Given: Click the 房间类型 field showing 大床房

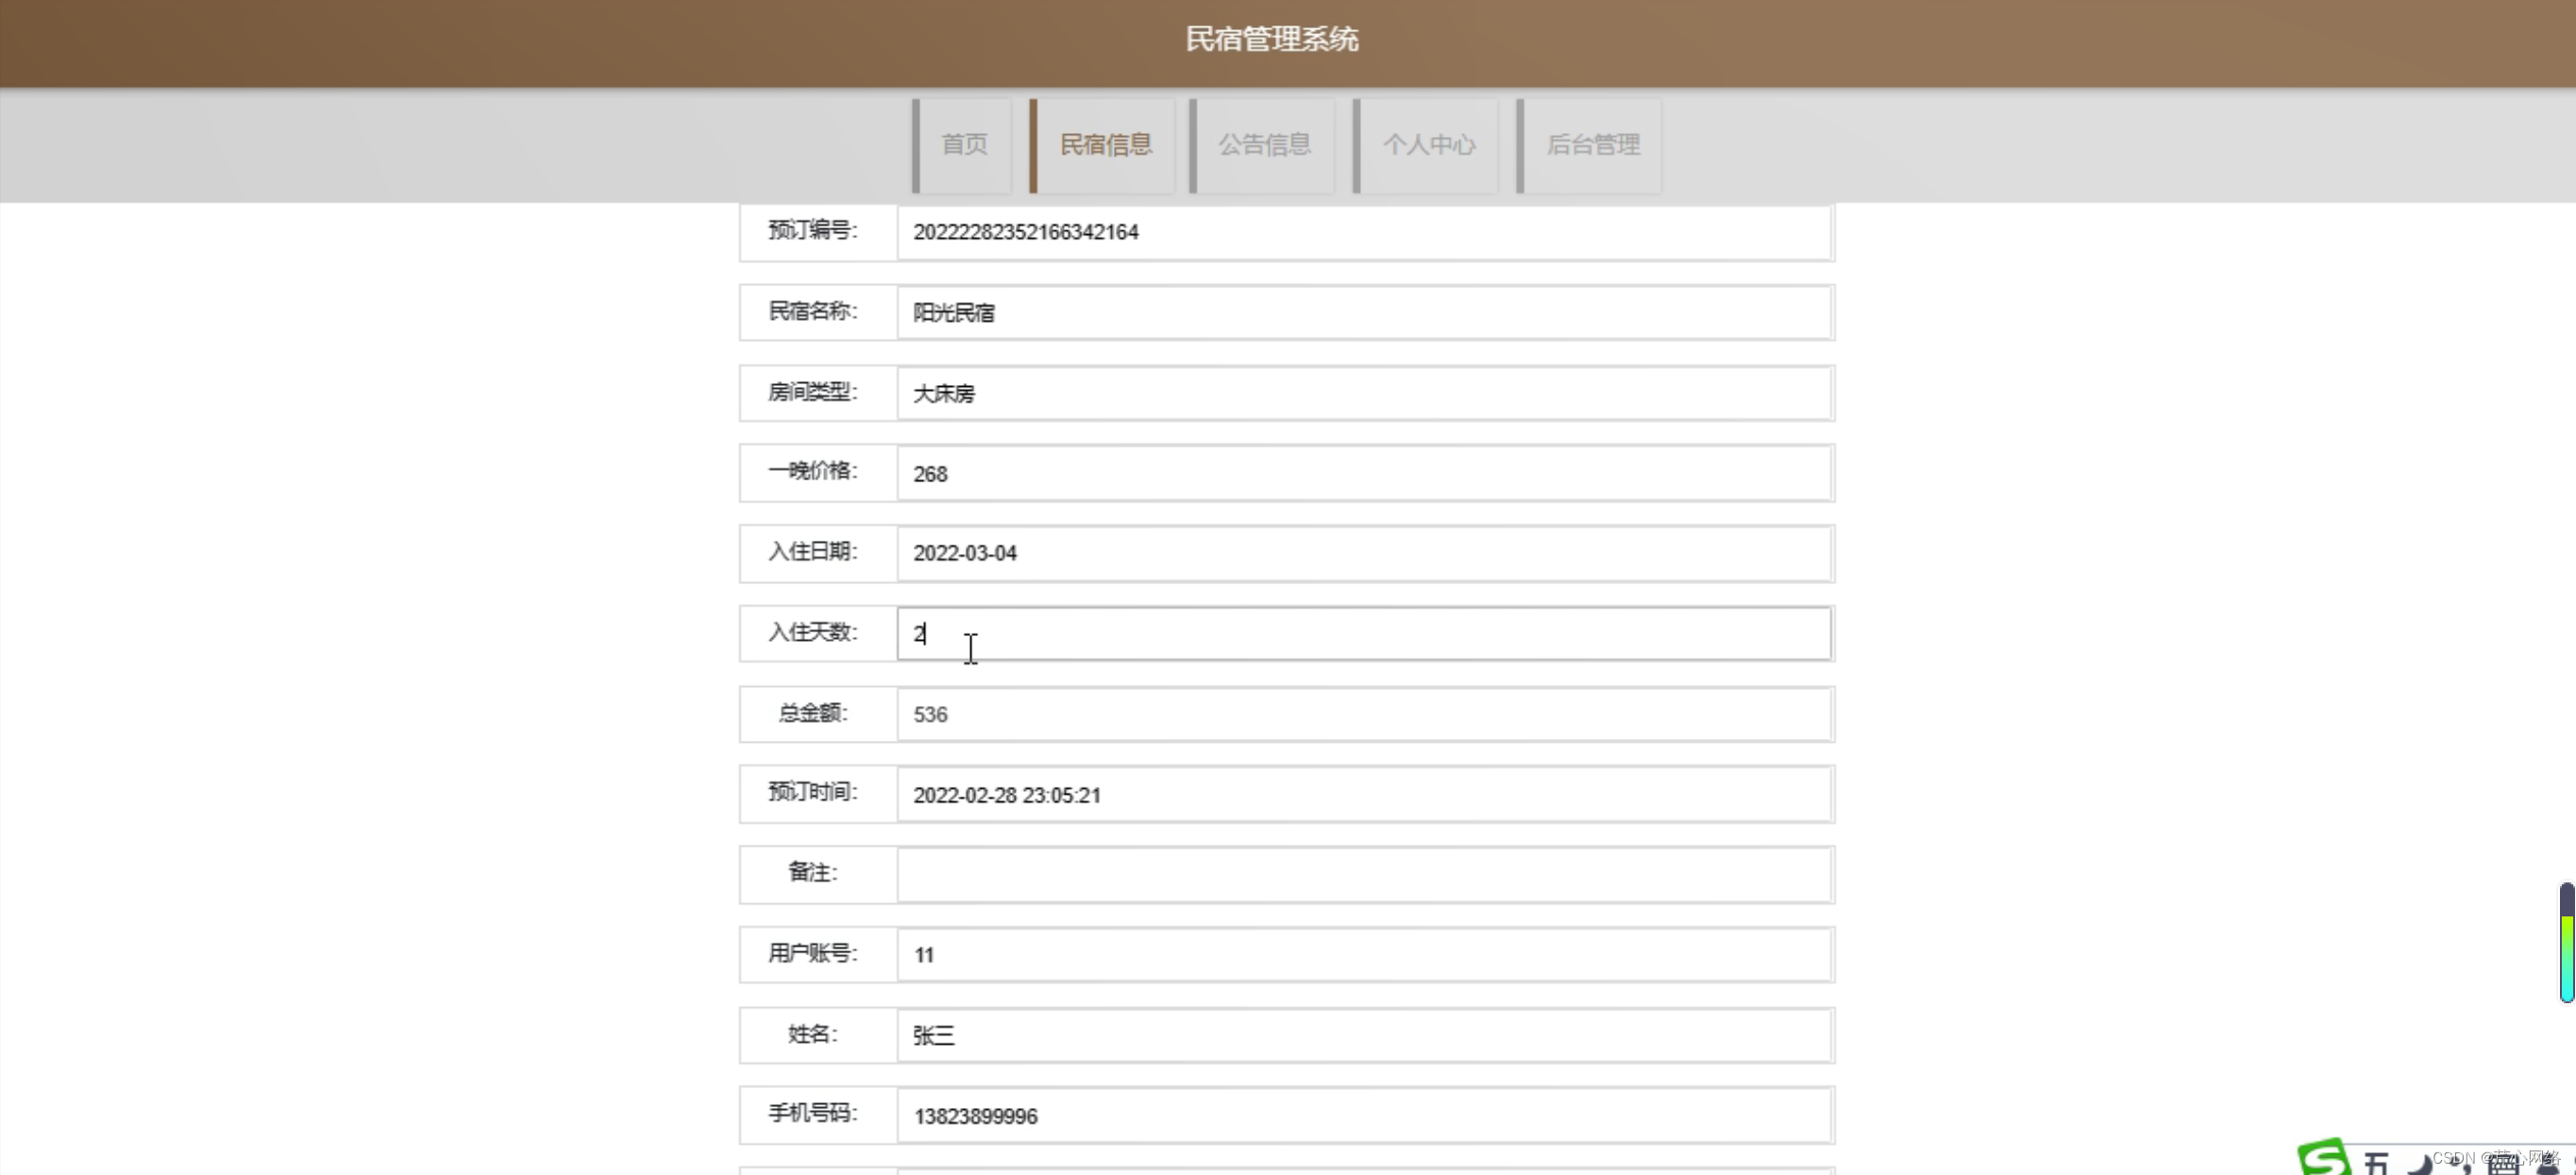Looking at the screenshot, I should point(1363,393).
